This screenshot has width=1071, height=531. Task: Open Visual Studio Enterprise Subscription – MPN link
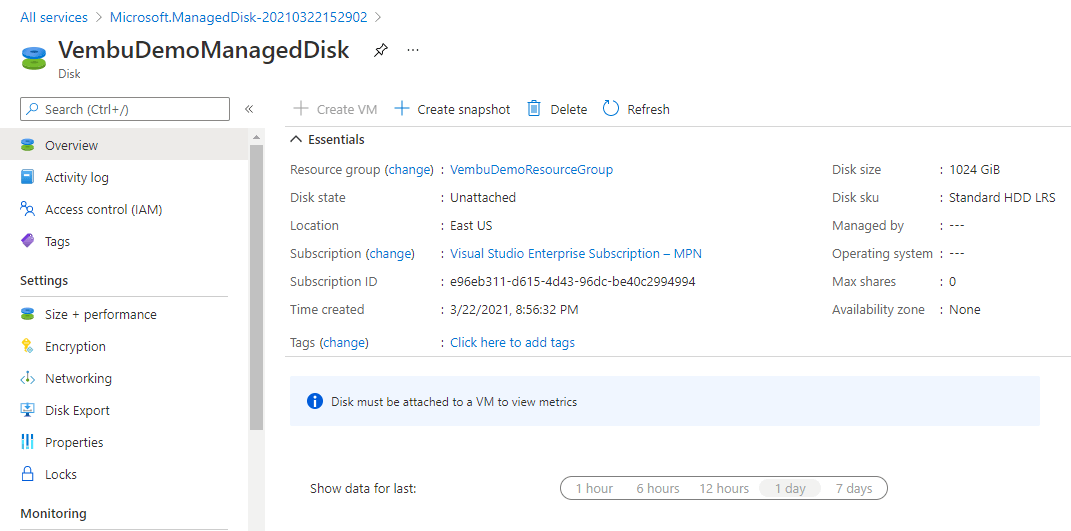[576, 254]
